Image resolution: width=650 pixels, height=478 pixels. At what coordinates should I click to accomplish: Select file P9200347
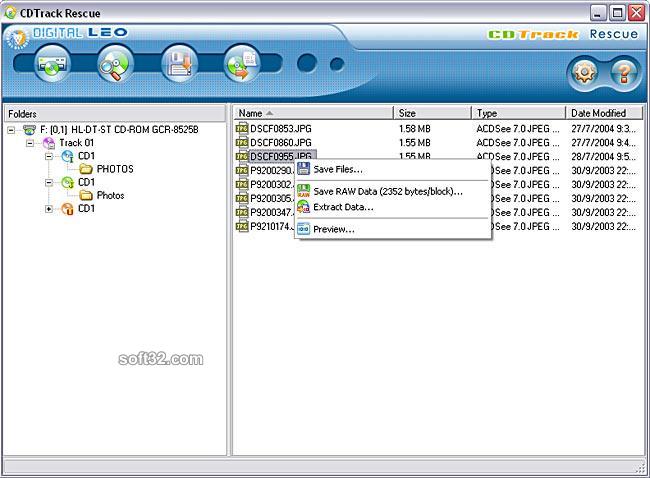click(x=272, y=212)
